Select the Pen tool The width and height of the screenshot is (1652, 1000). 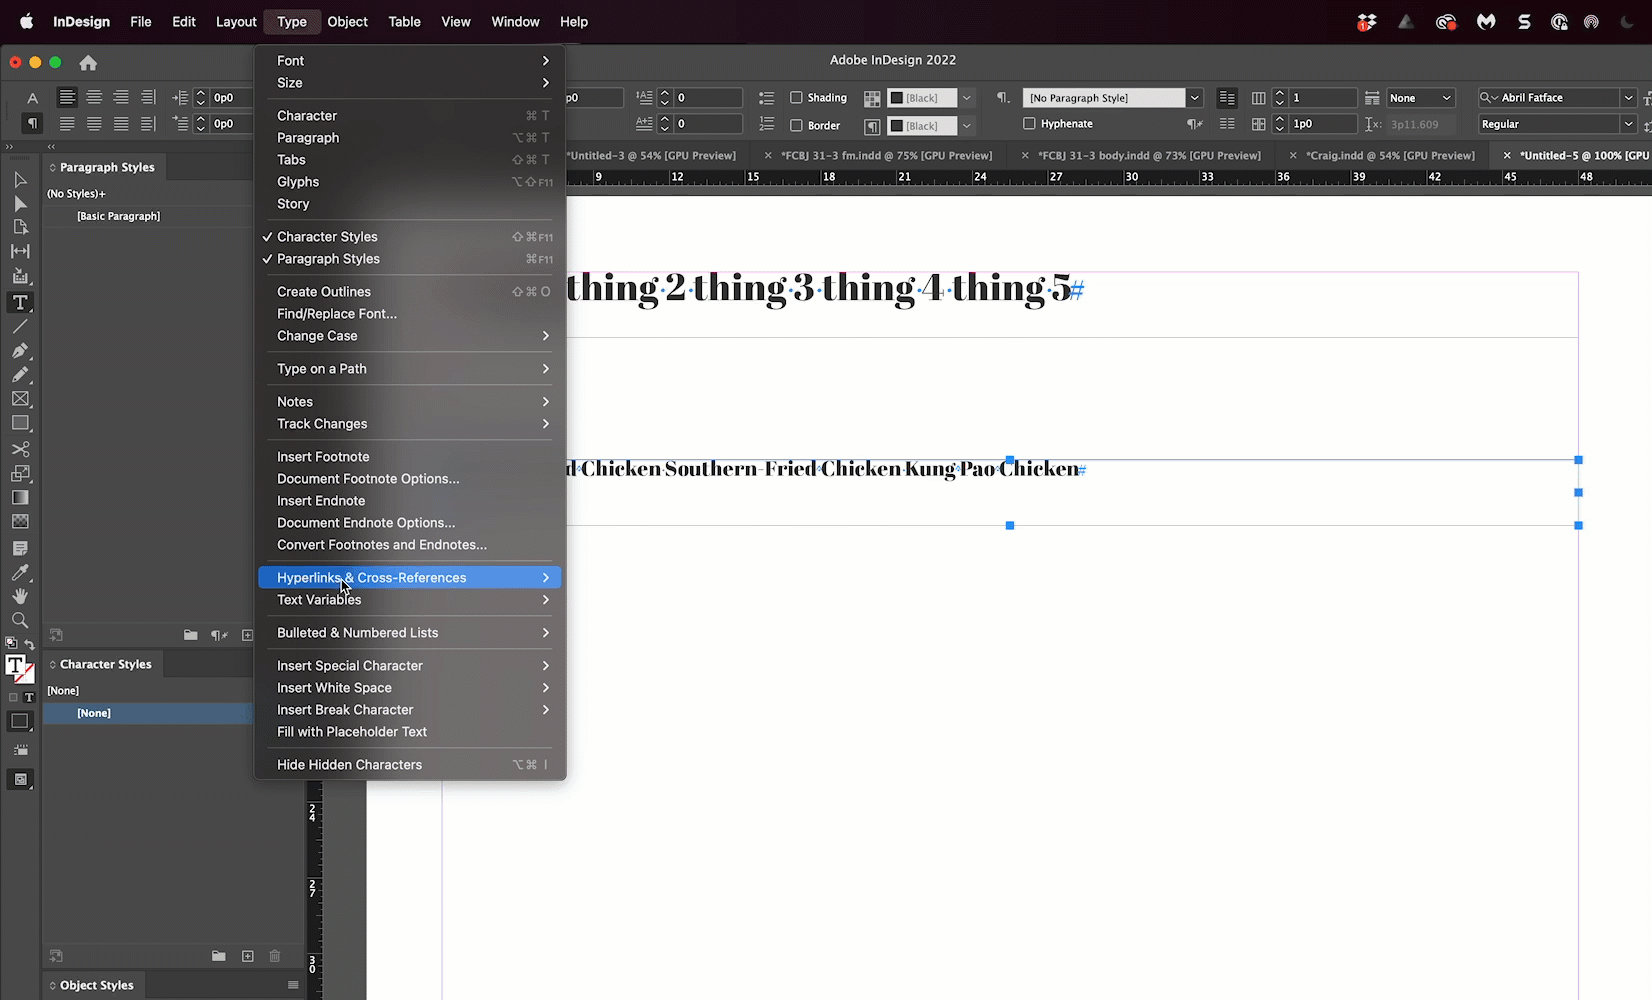click(20, 351)
